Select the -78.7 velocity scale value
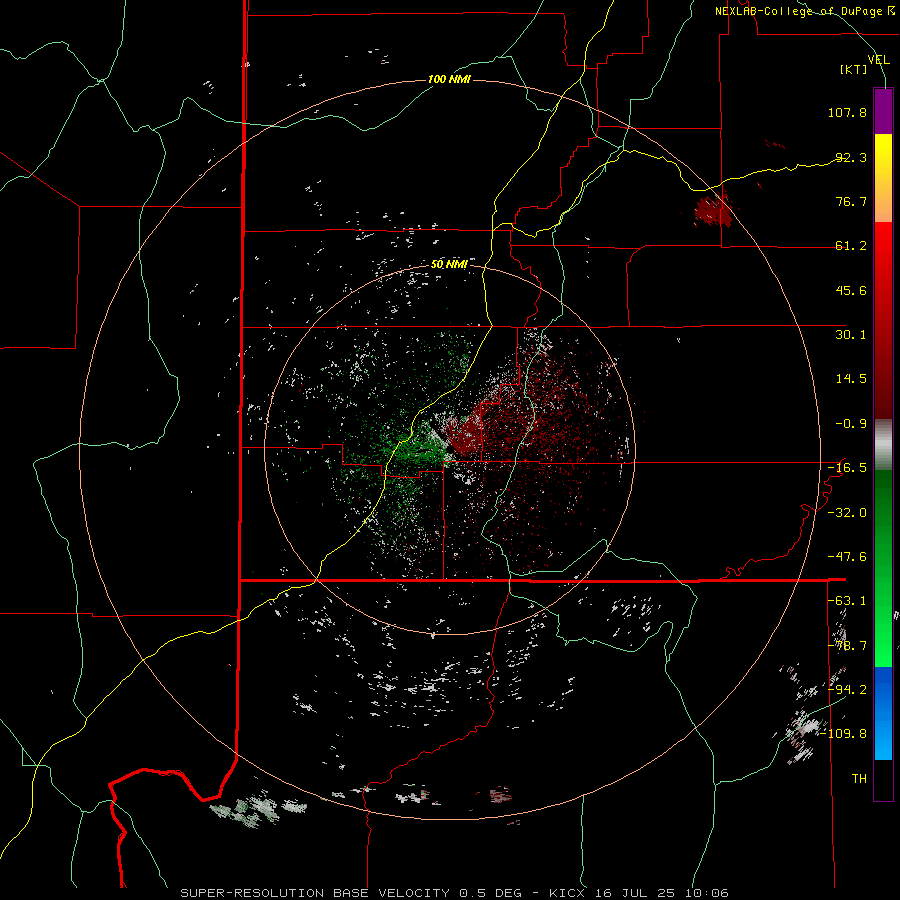The height and width of the screenshot is (900, 900). click(847, 646)
